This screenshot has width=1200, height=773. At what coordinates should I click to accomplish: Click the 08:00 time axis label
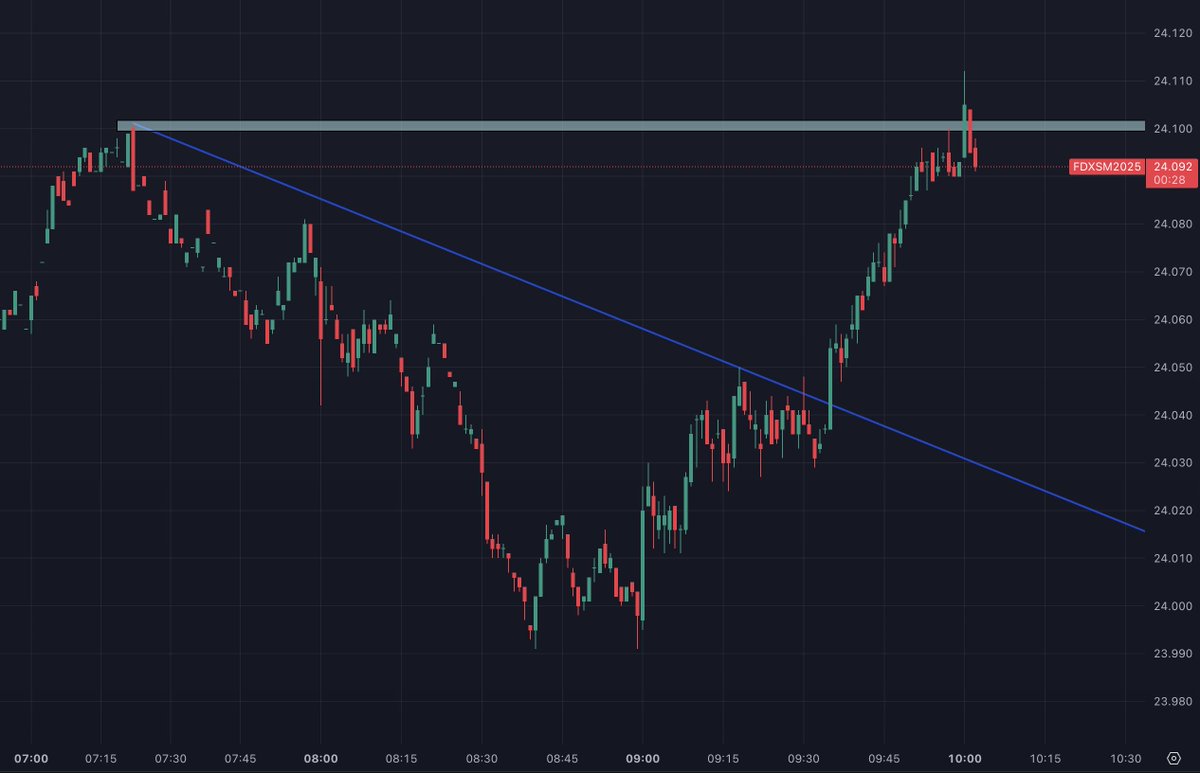(x=320, y=758)
